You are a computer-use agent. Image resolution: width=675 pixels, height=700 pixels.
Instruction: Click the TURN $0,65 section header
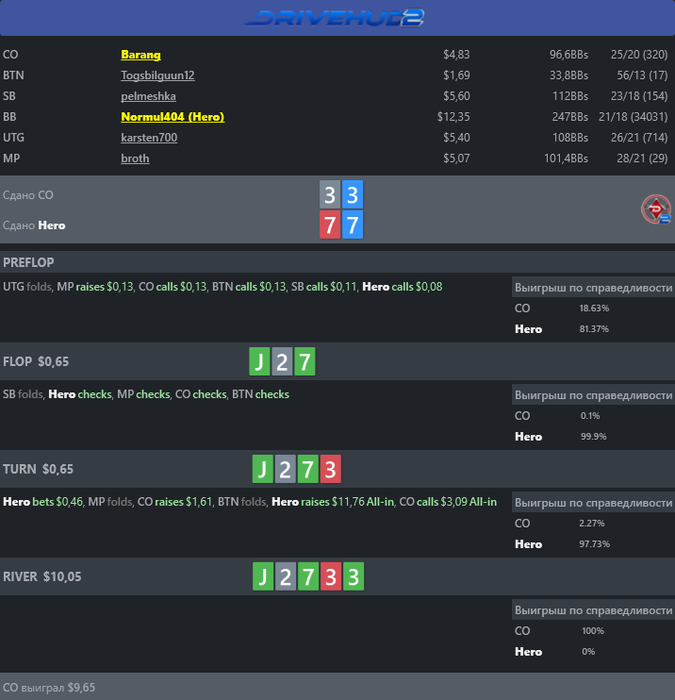(38, 469)
